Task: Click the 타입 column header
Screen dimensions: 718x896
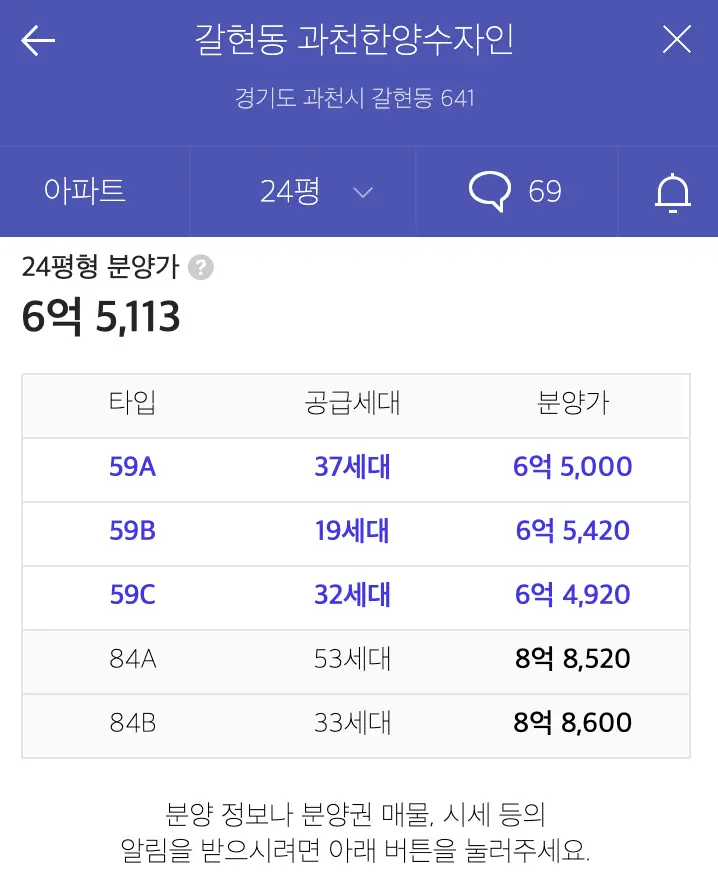Action: tap(133, 404)
